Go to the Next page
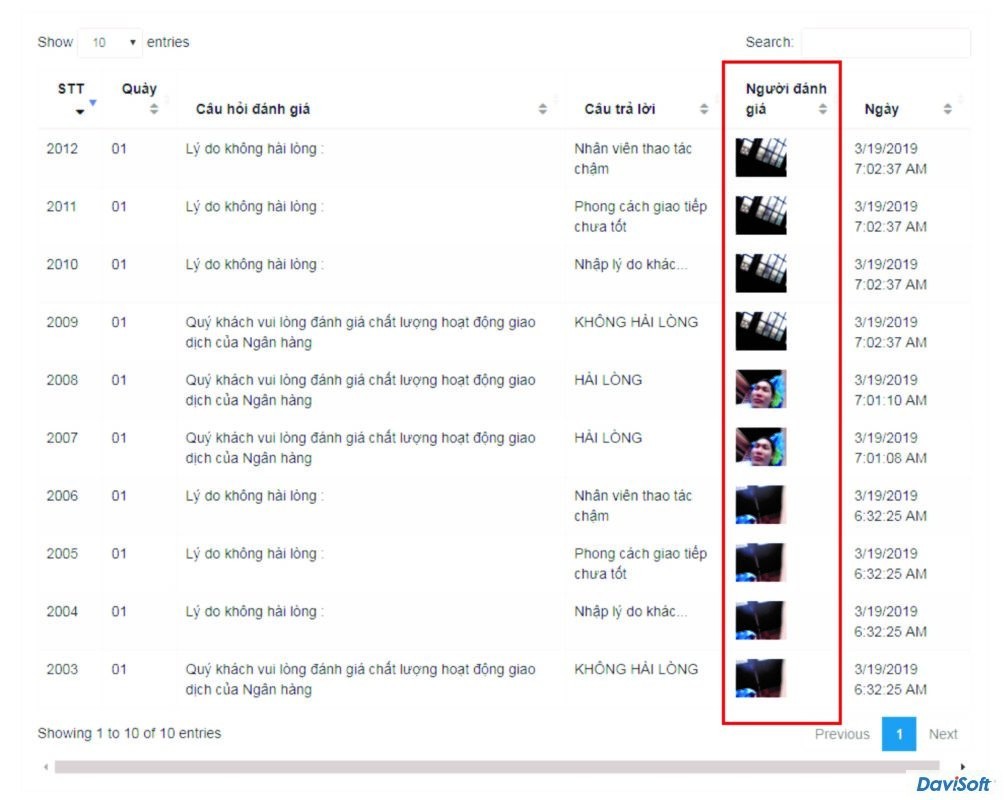Screen dimensions: 1006x800 click(942, 734)
